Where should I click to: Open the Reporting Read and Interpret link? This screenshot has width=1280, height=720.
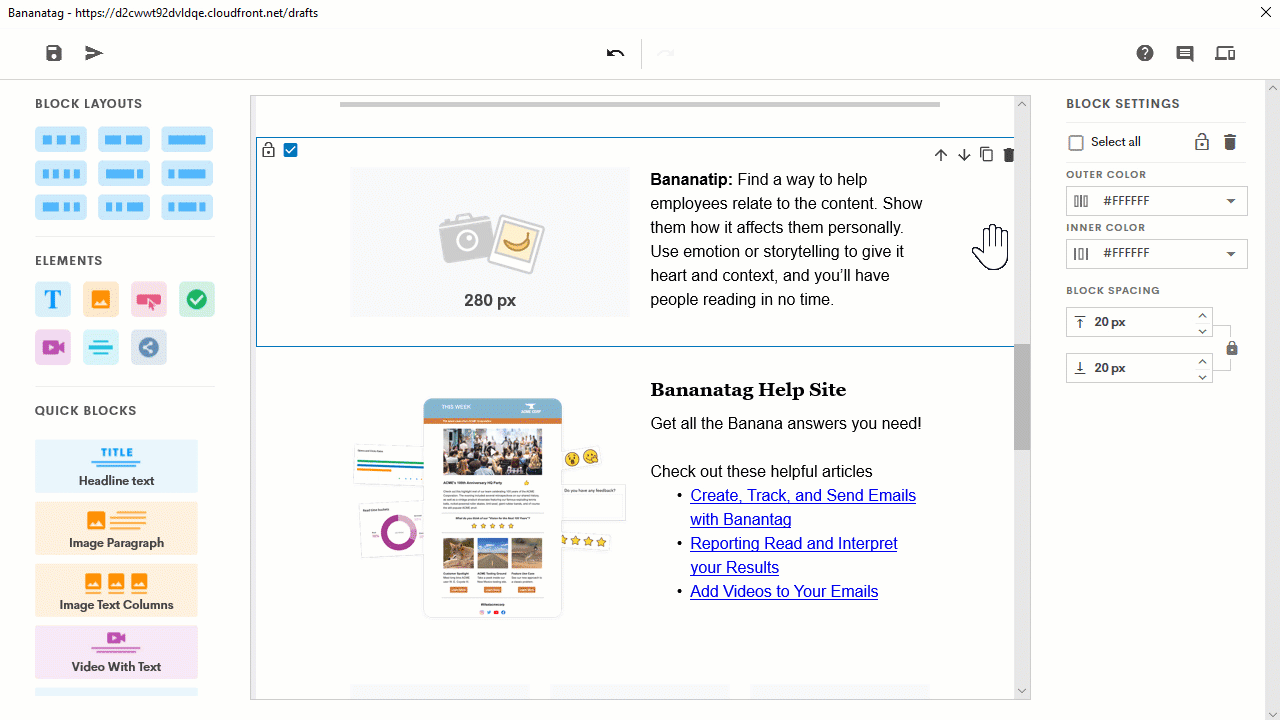[x=794, y=555]
